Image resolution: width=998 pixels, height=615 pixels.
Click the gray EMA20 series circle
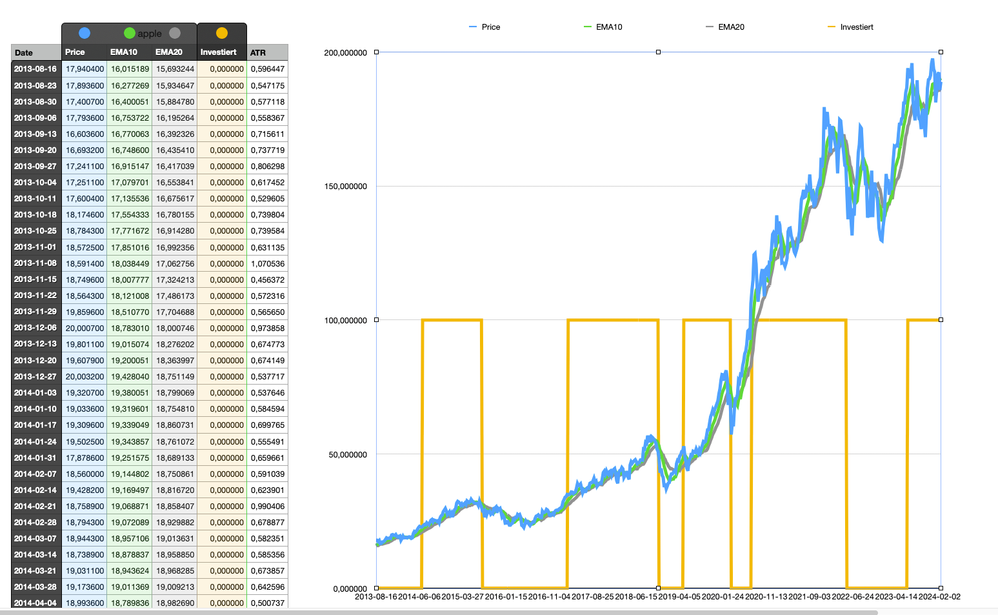(175, 33)
